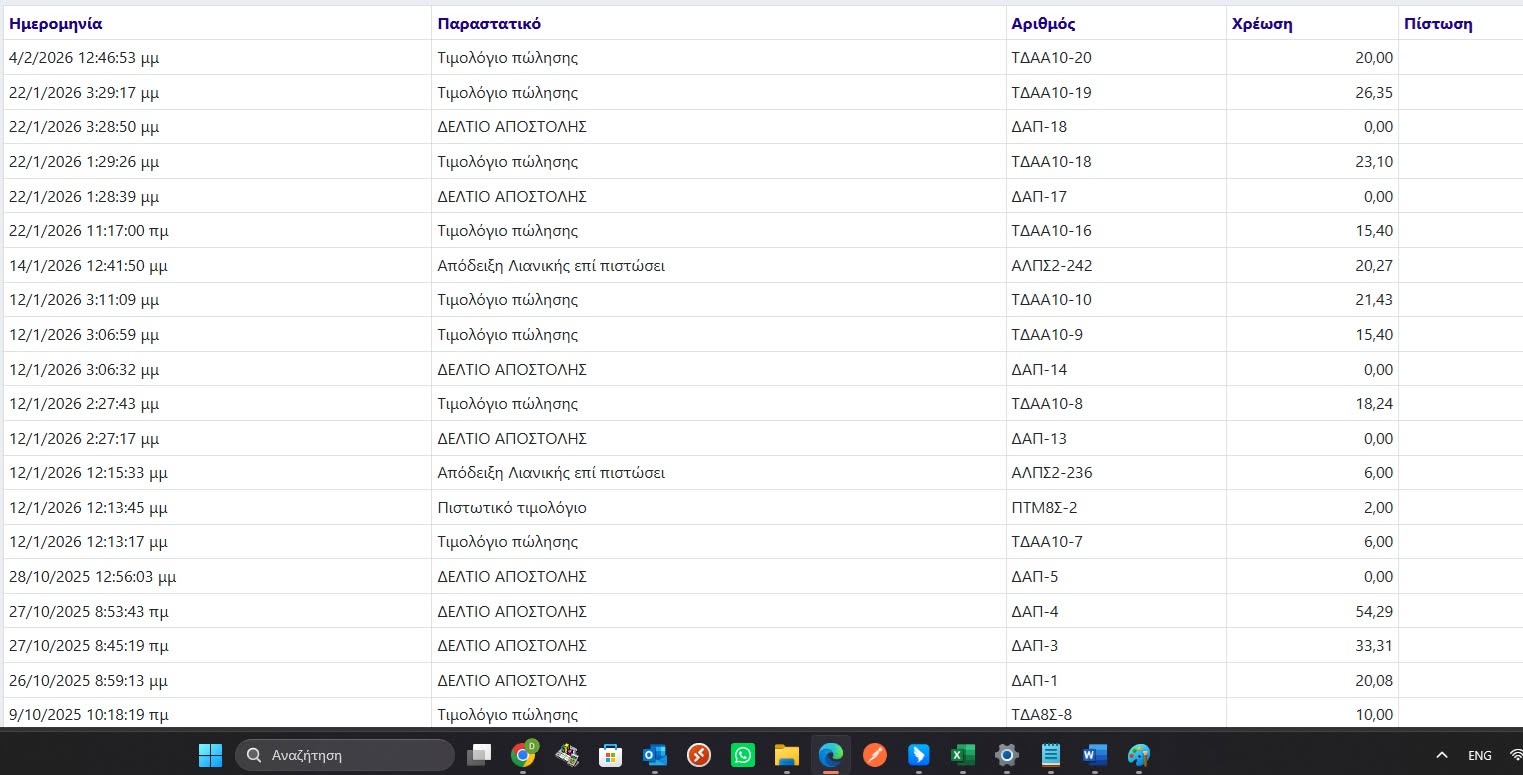Viewport: 1523px width, 775px height.
Task: Click the Αριθμός column header
Action: click(x=1044, y=24)
